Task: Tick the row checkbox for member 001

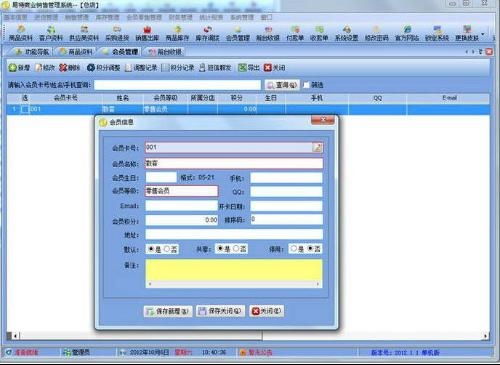Action: pyautogui.click(x=25, y=109)
